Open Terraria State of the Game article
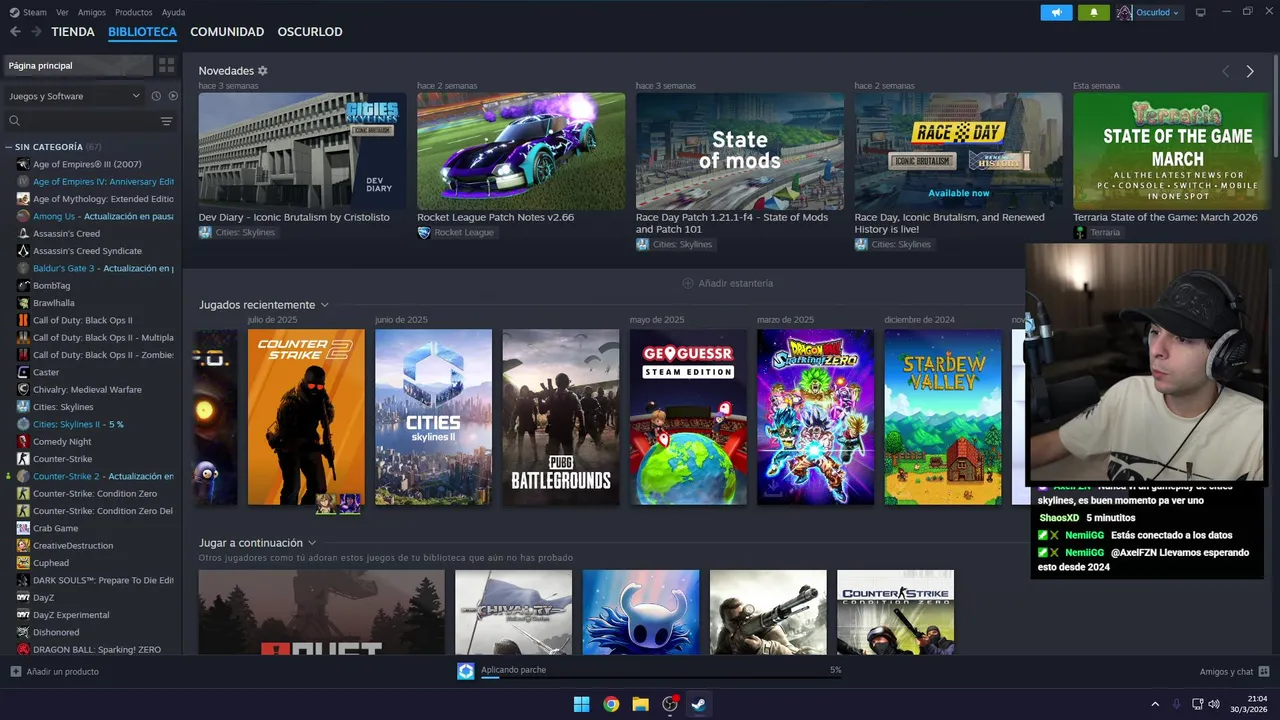 (1165, 217)
